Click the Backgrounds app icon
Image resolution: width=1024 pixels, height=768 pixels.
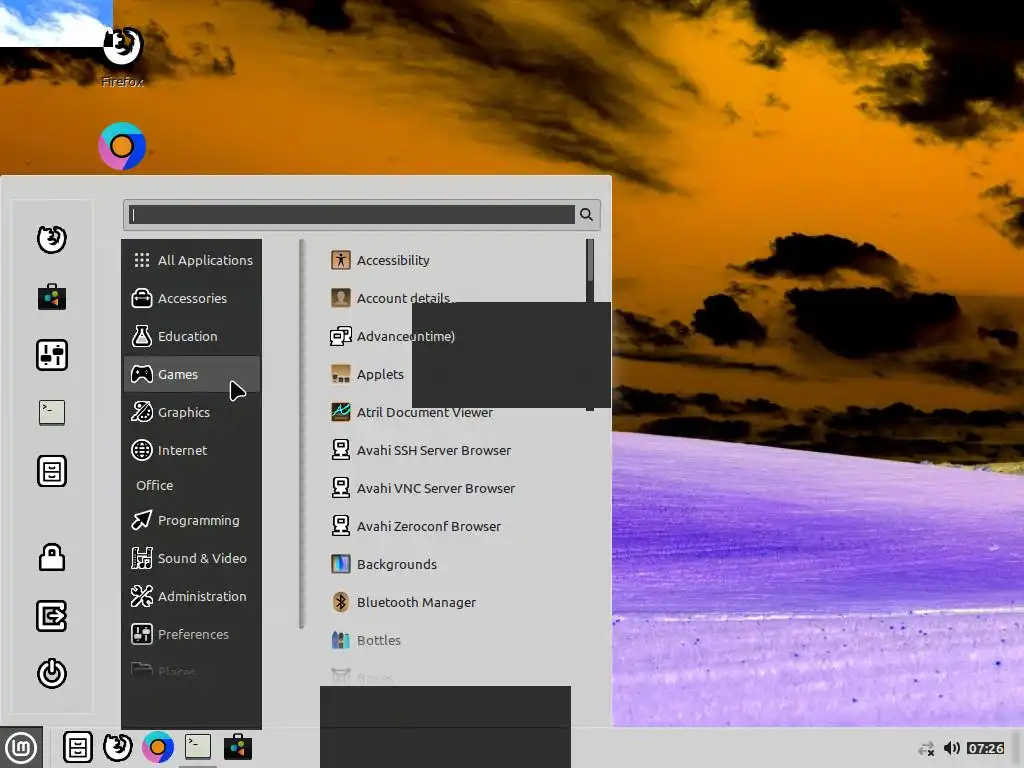pos(340,564)
